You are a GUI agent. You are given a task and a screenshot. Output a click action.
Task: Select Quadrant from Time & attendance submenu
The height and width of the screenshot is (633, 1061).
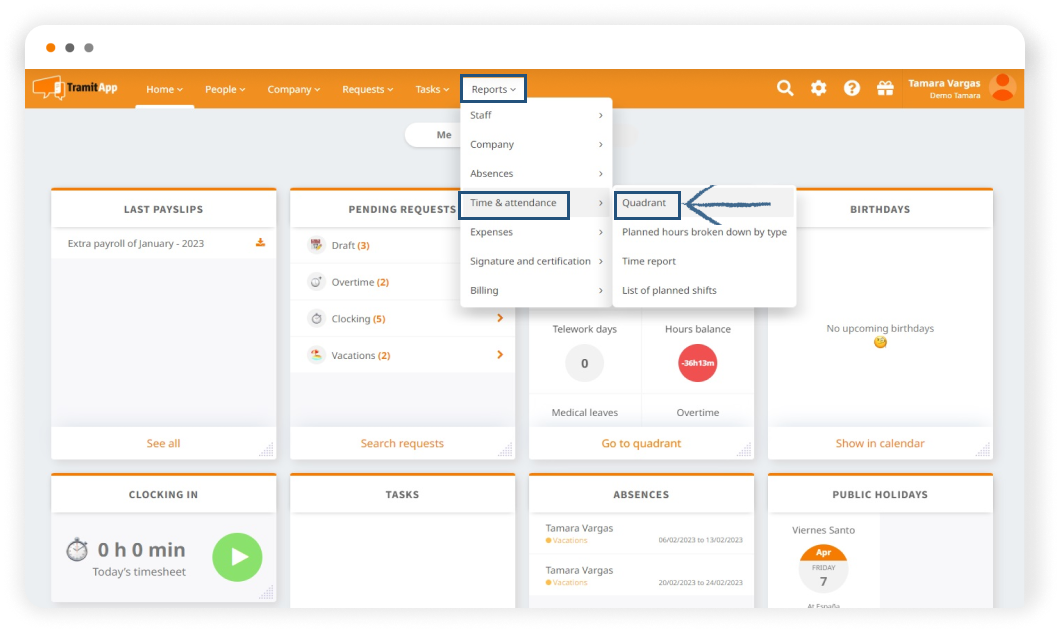tap(644, 203)
